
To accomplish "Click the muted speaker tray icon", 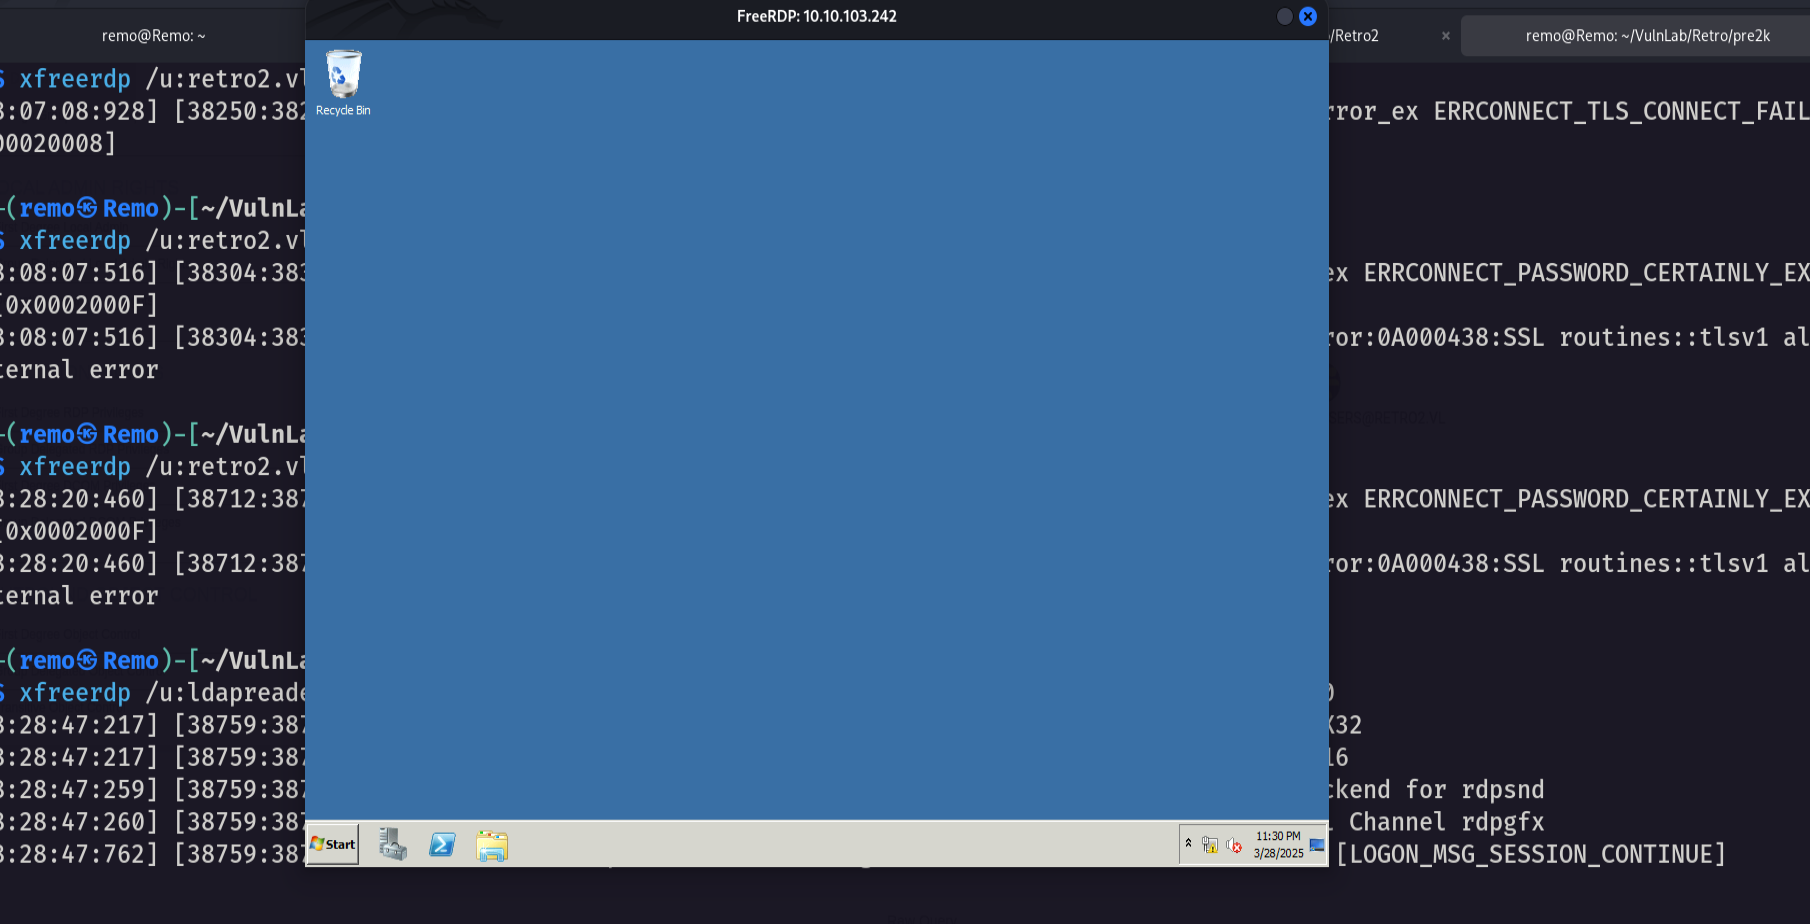I will click(1234, 845).
